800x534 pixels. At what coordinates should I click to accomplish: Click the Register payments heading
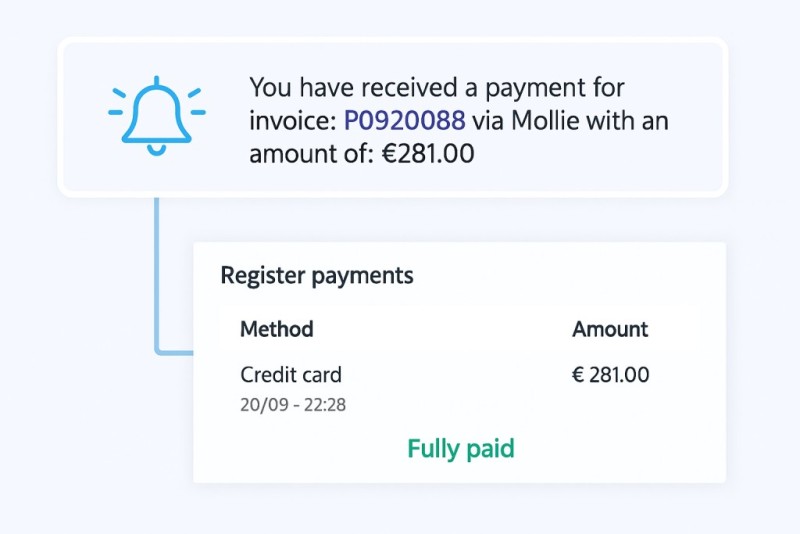pos(317,275)
